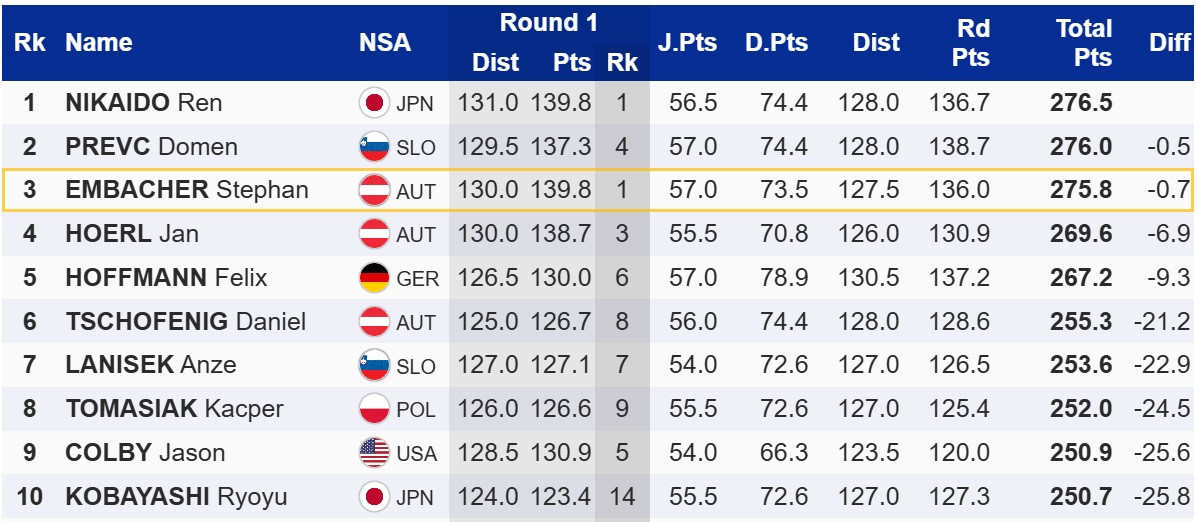Click Austria flag icon in HOERL row
1197x522 pixels.
coord(374,234)
